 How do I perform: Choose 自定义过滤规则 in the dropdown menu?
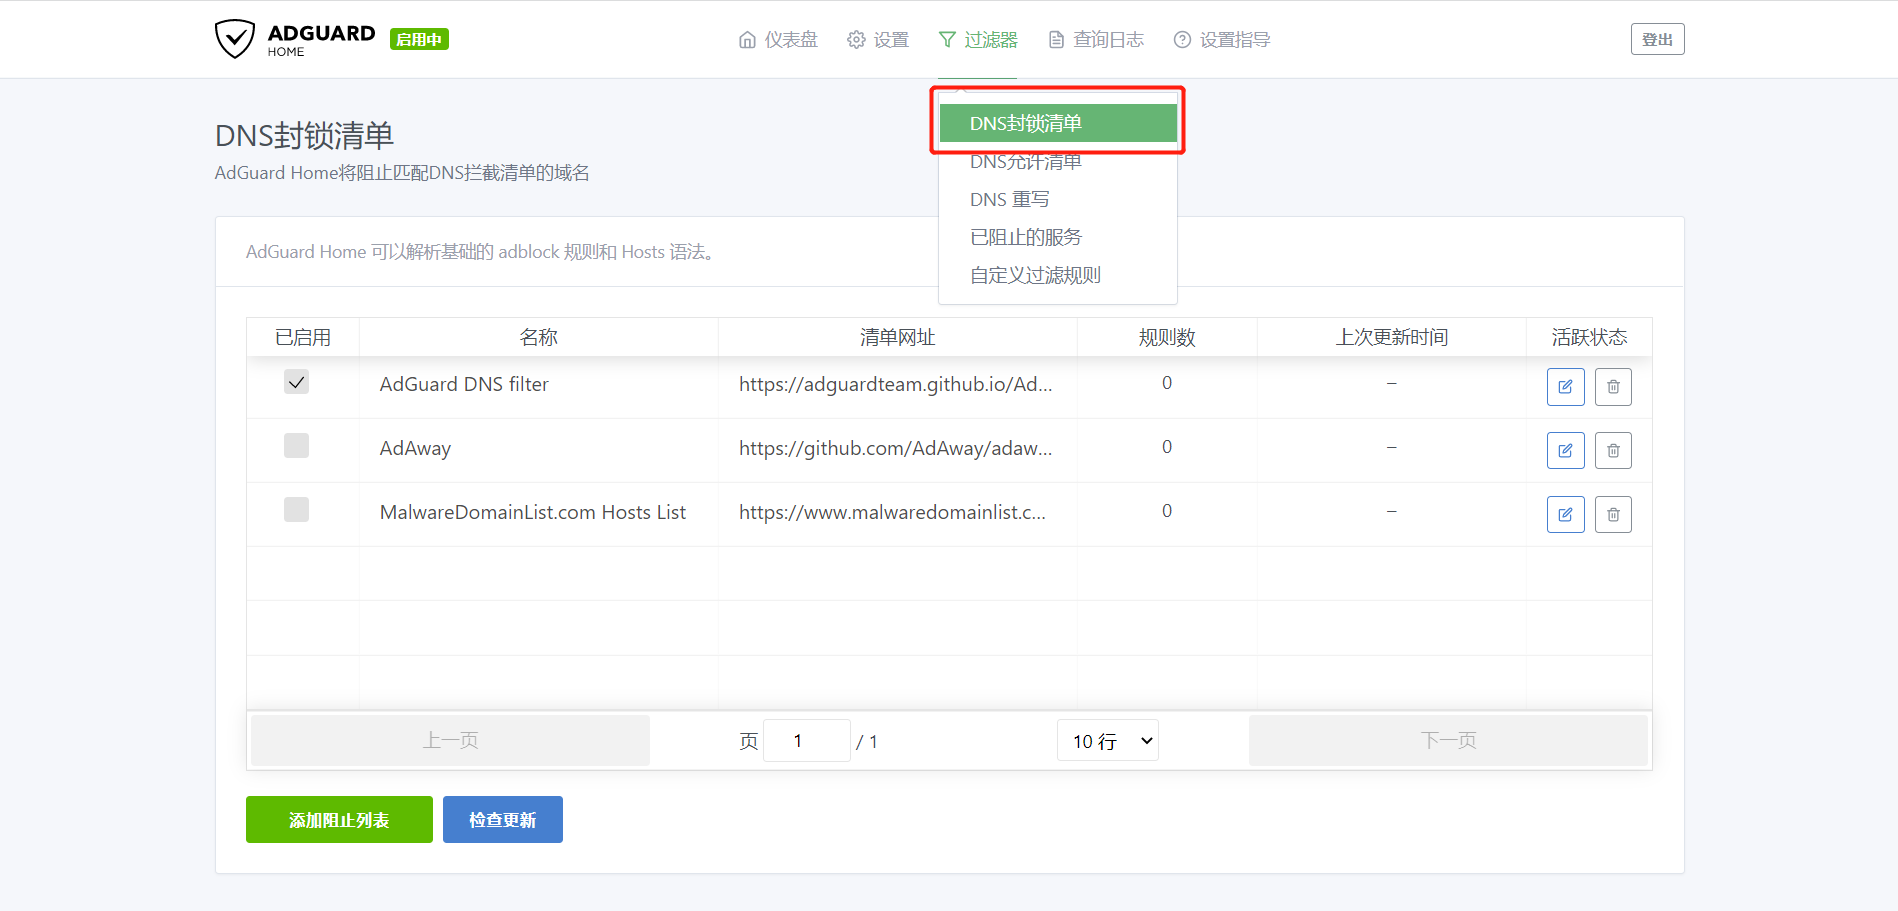click(x=1035, y=275)
